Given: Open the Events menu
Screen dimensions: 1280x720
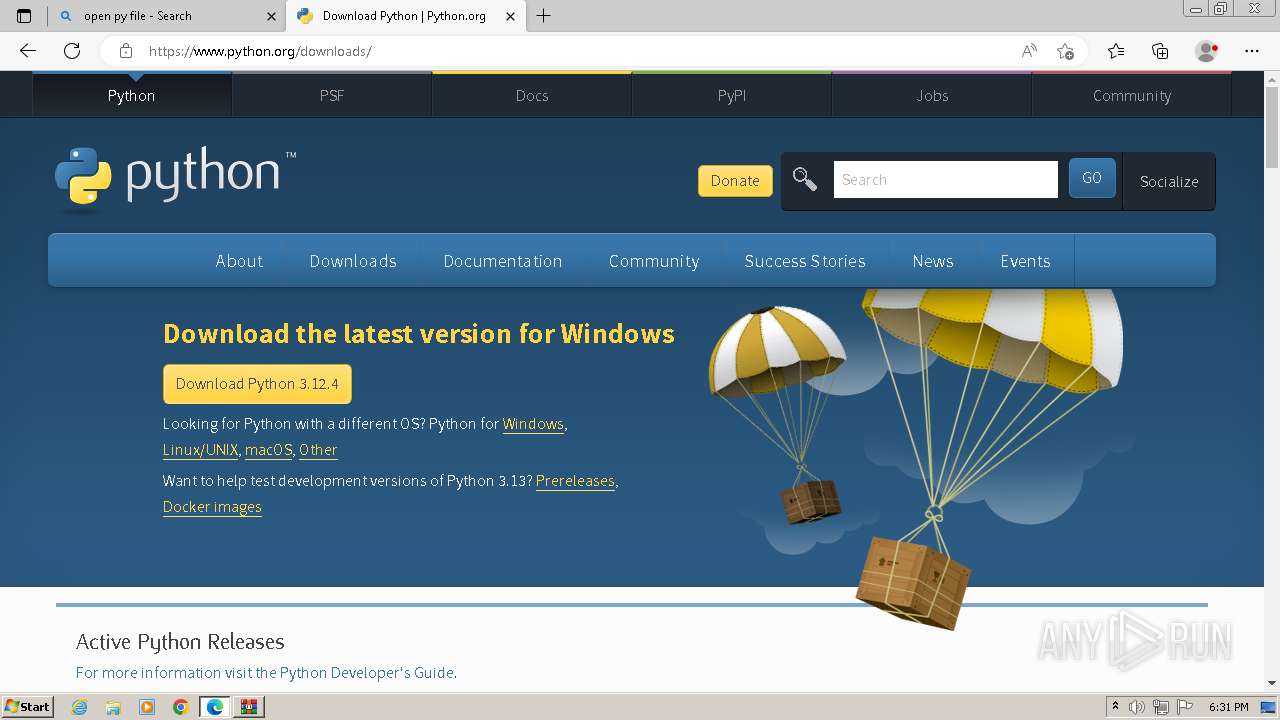Looking at the screenshot, I should pyautogui.click(x=1025, y=261).
